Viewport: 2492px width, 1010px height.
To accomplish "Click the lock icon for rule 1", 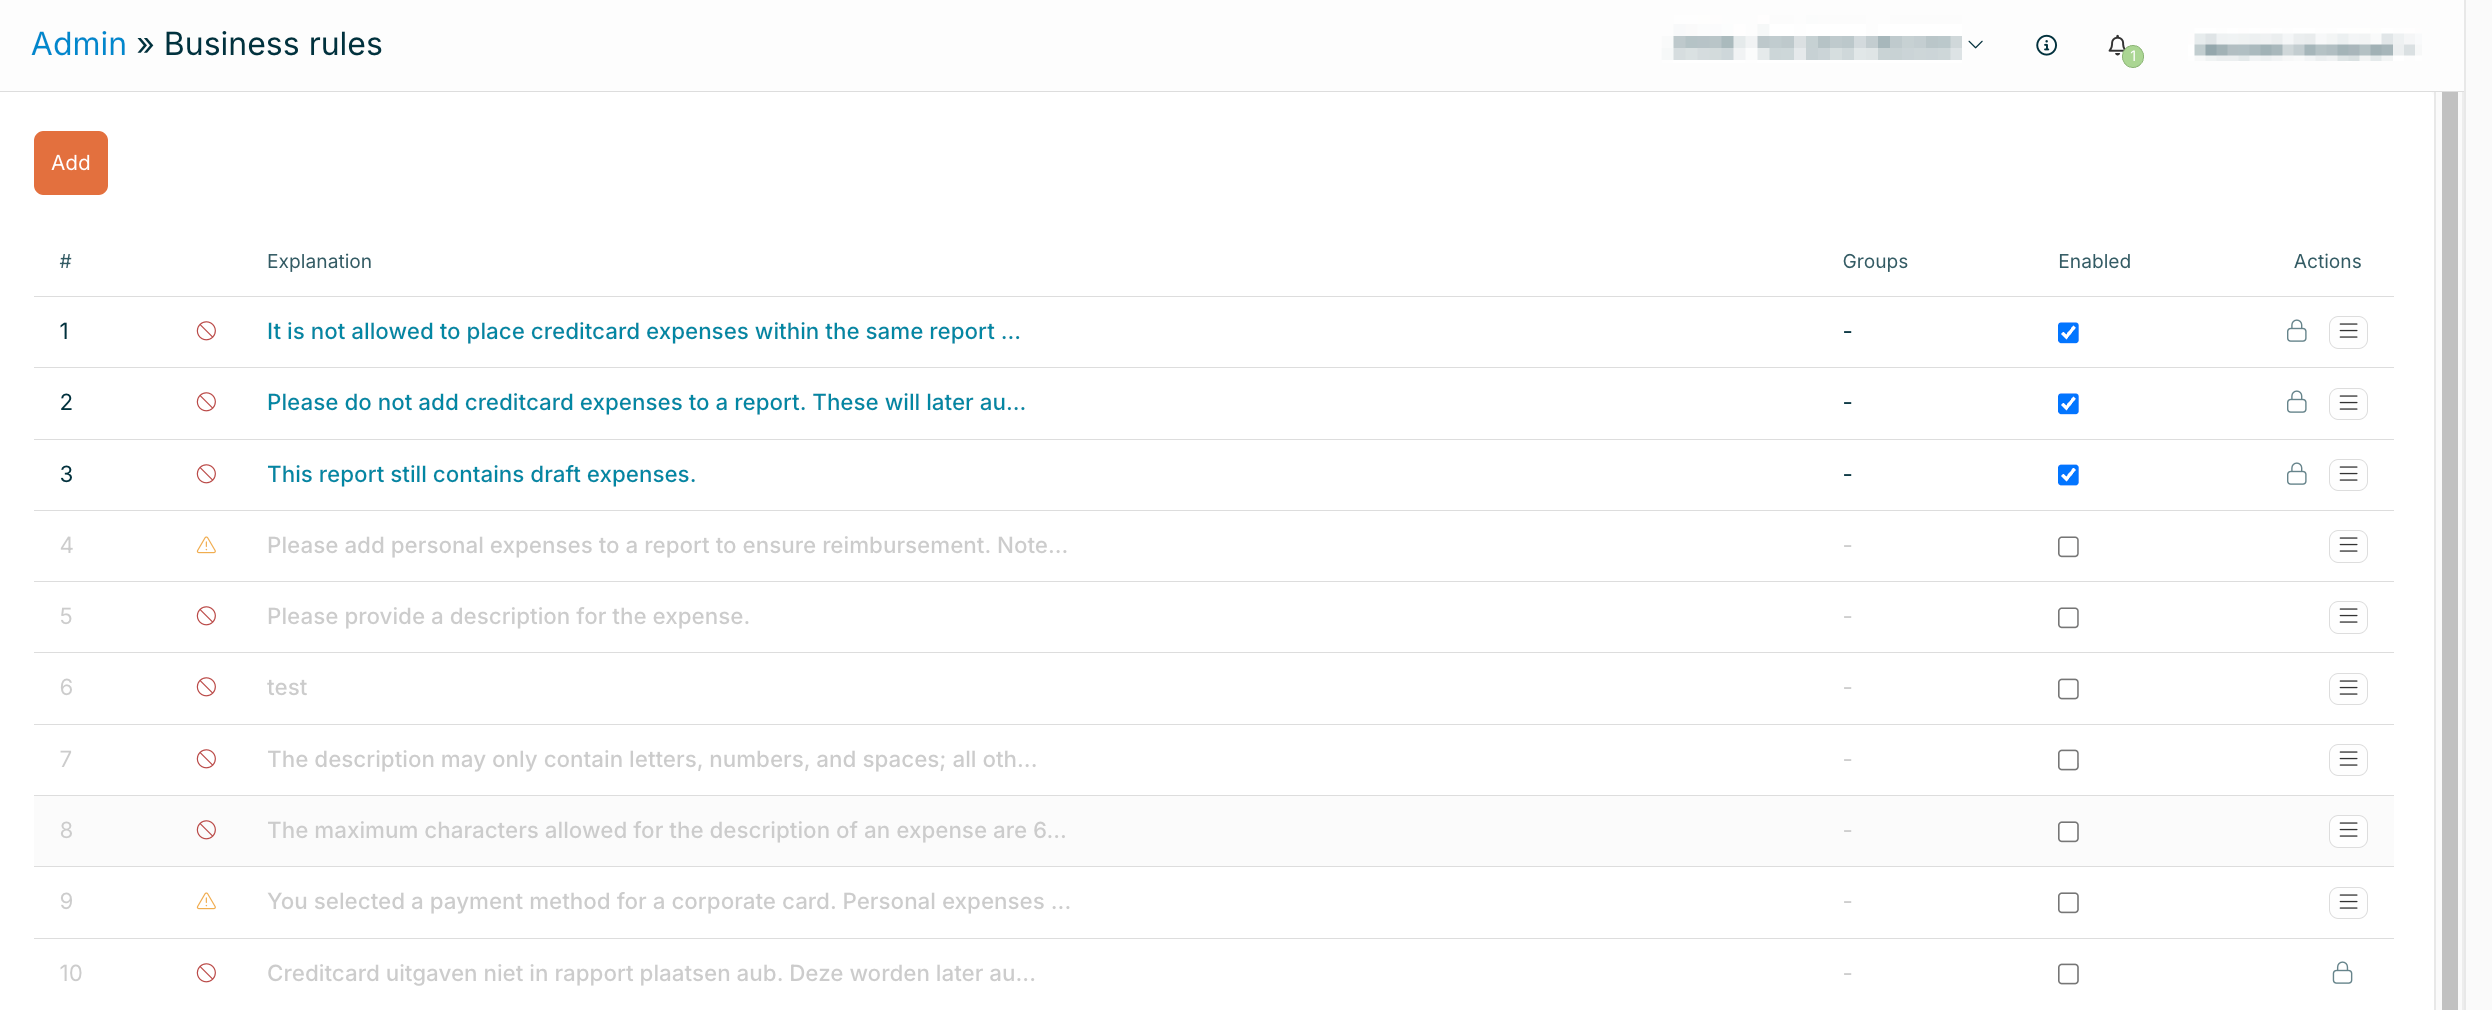I will (2296, 331).
